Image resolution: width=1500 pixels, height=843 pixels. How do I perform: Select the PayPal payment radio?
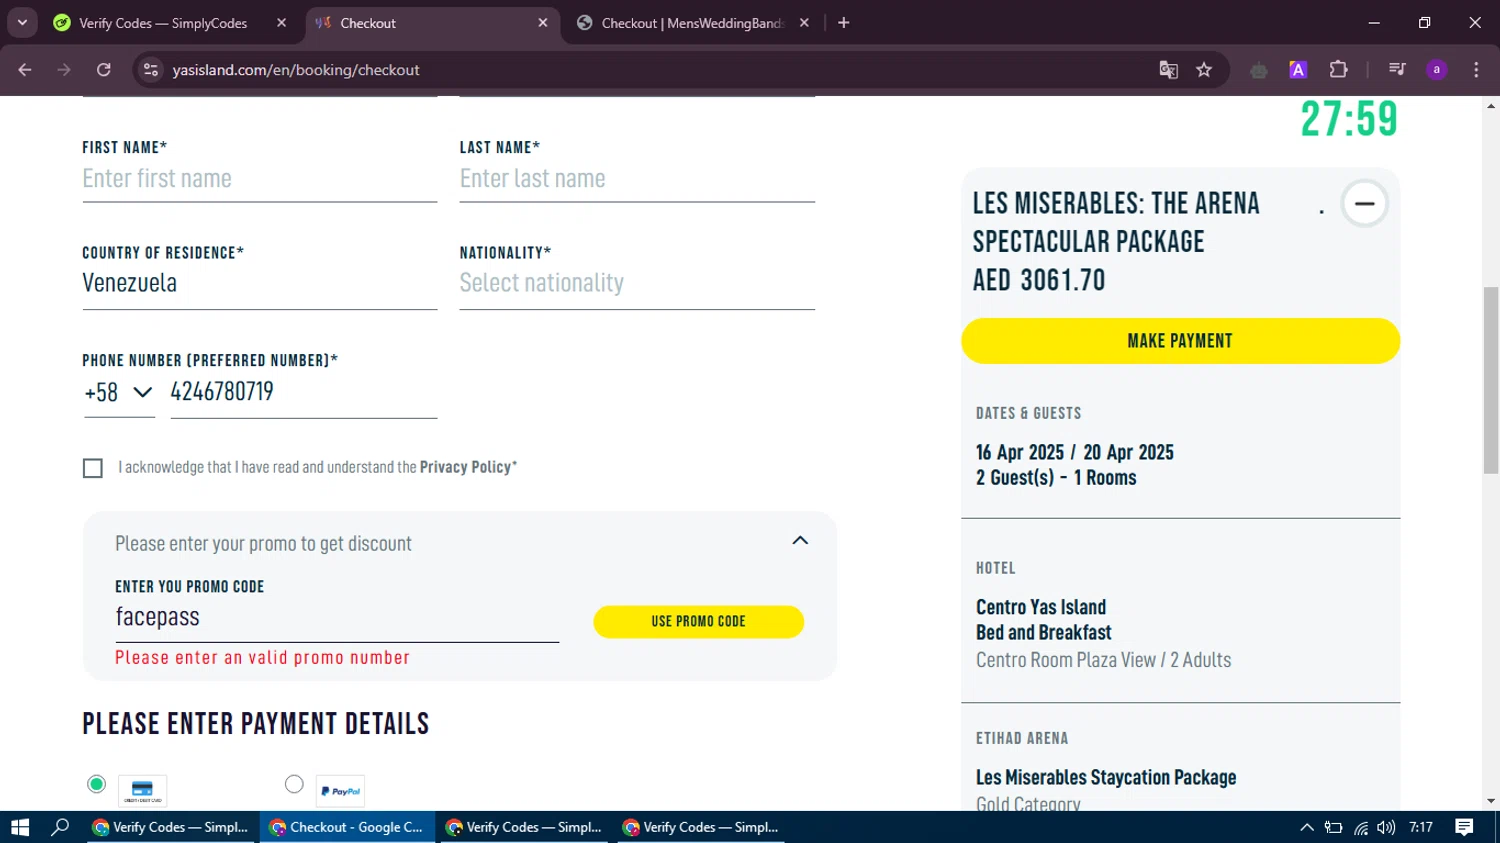[294, 784]
